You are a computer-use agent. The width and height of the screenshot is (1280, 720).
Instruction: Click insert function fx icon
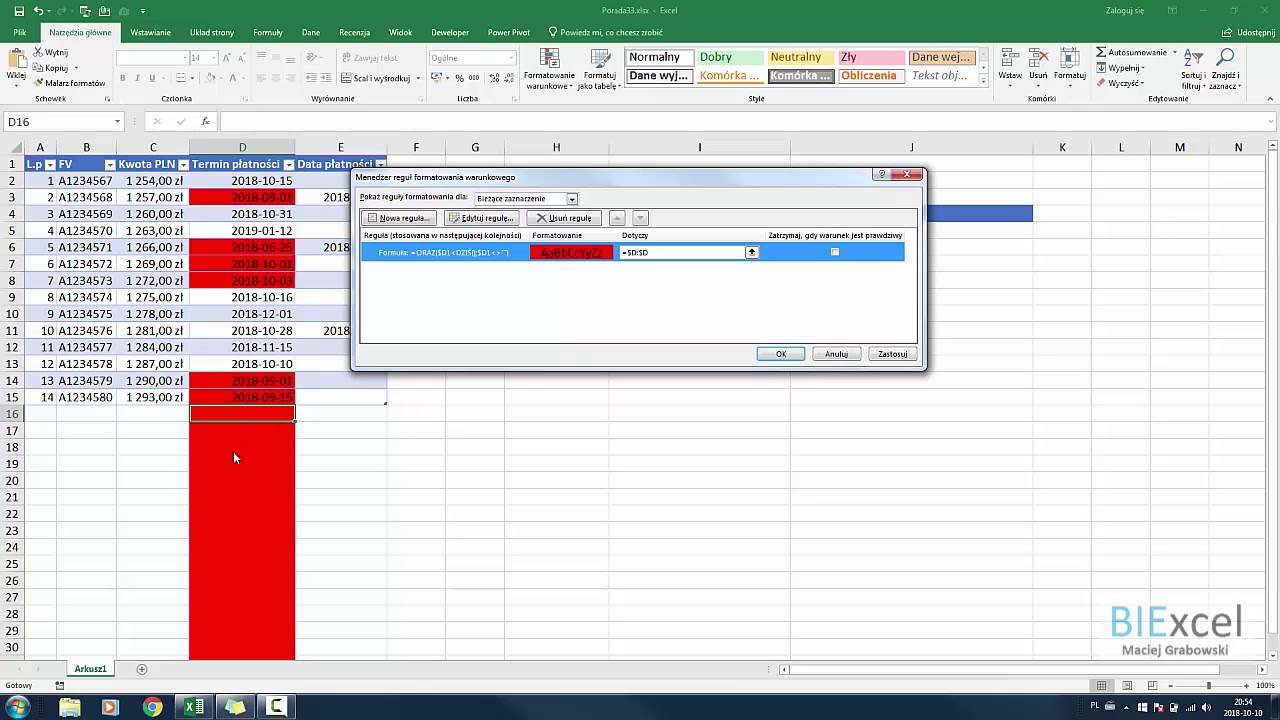pos(205,121)
